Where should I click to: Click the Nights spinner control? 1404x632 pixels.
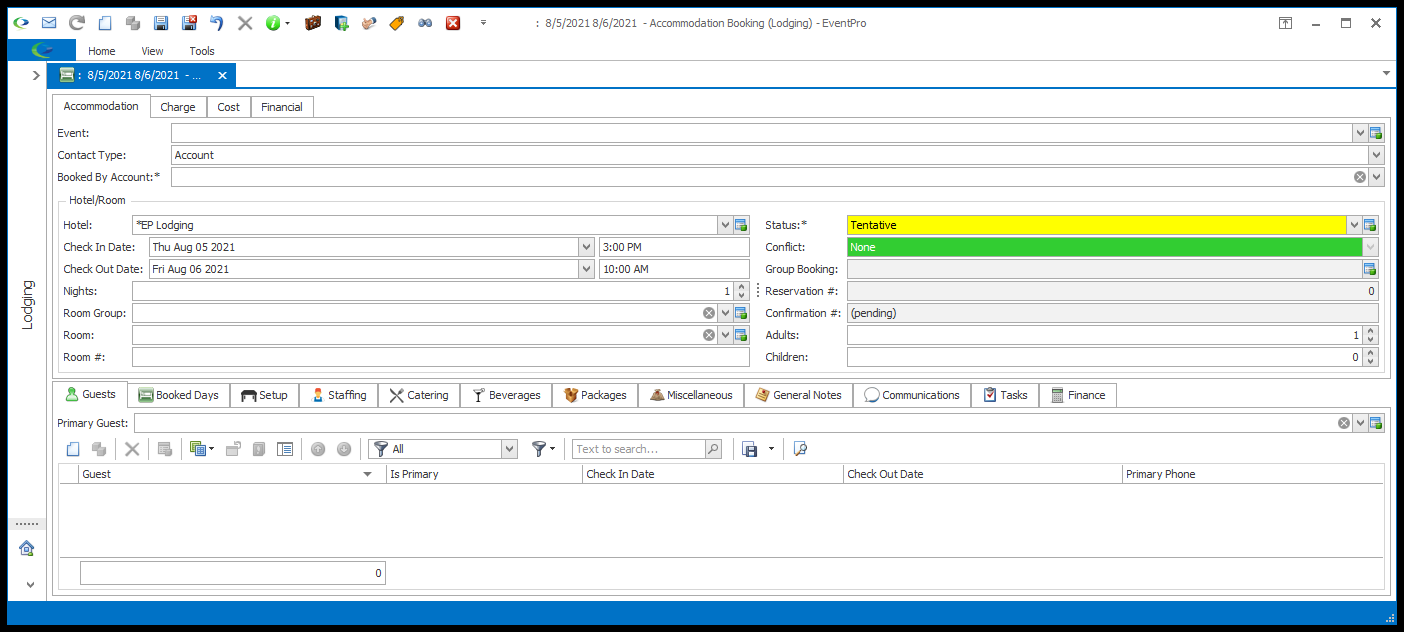(741, 291)
